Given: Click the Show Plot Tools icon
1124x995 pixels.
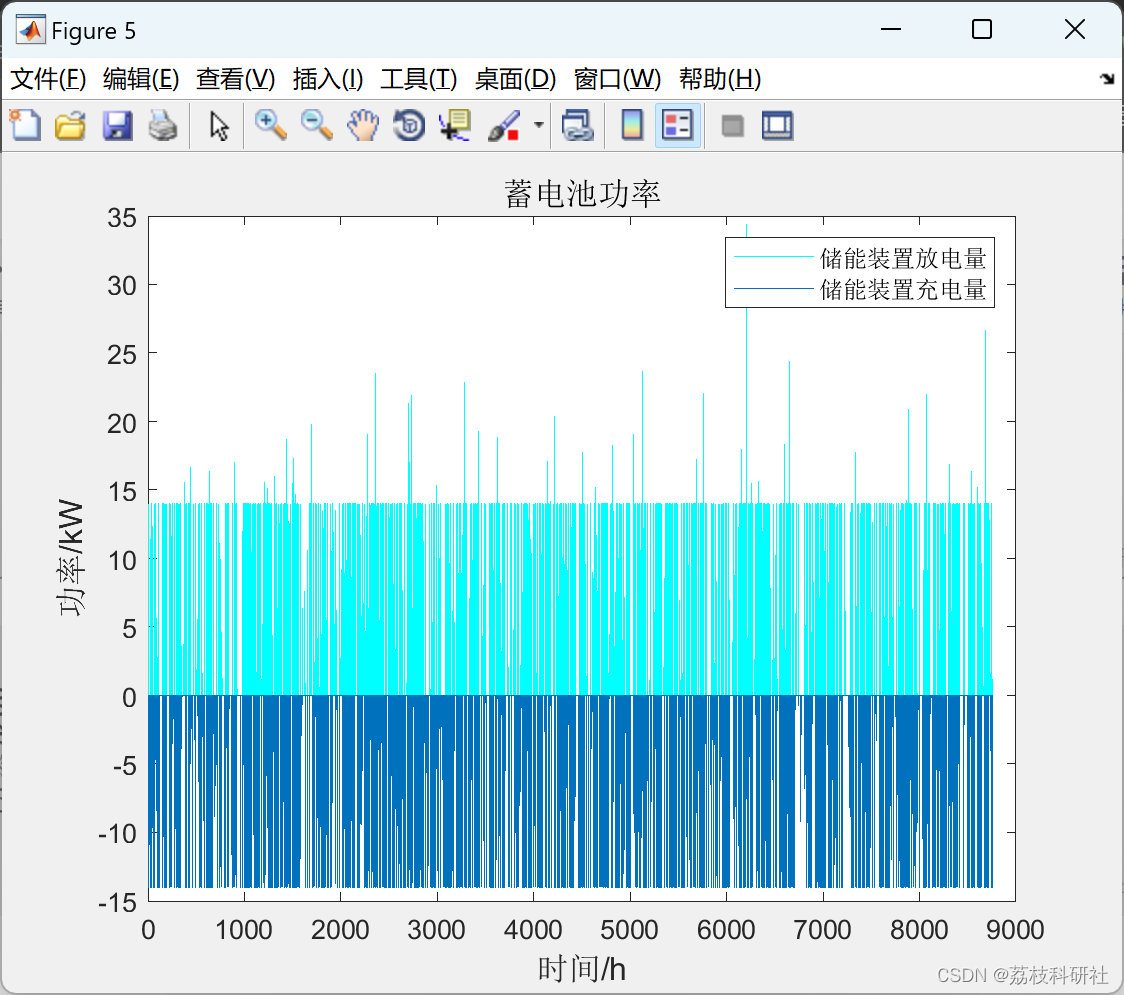Looking at the screenshot, I should click(x=777, y=125).
